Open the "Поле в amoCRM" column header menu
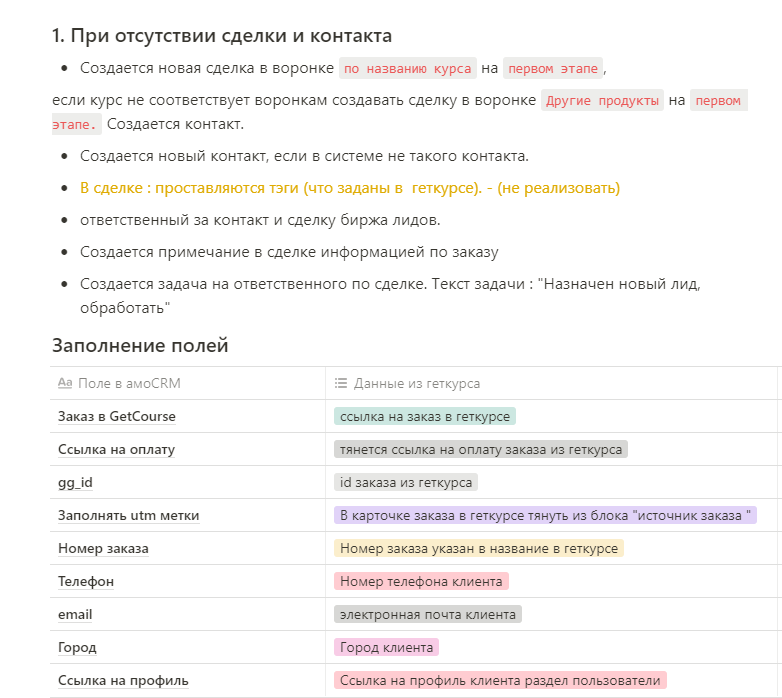 point(129,383)
